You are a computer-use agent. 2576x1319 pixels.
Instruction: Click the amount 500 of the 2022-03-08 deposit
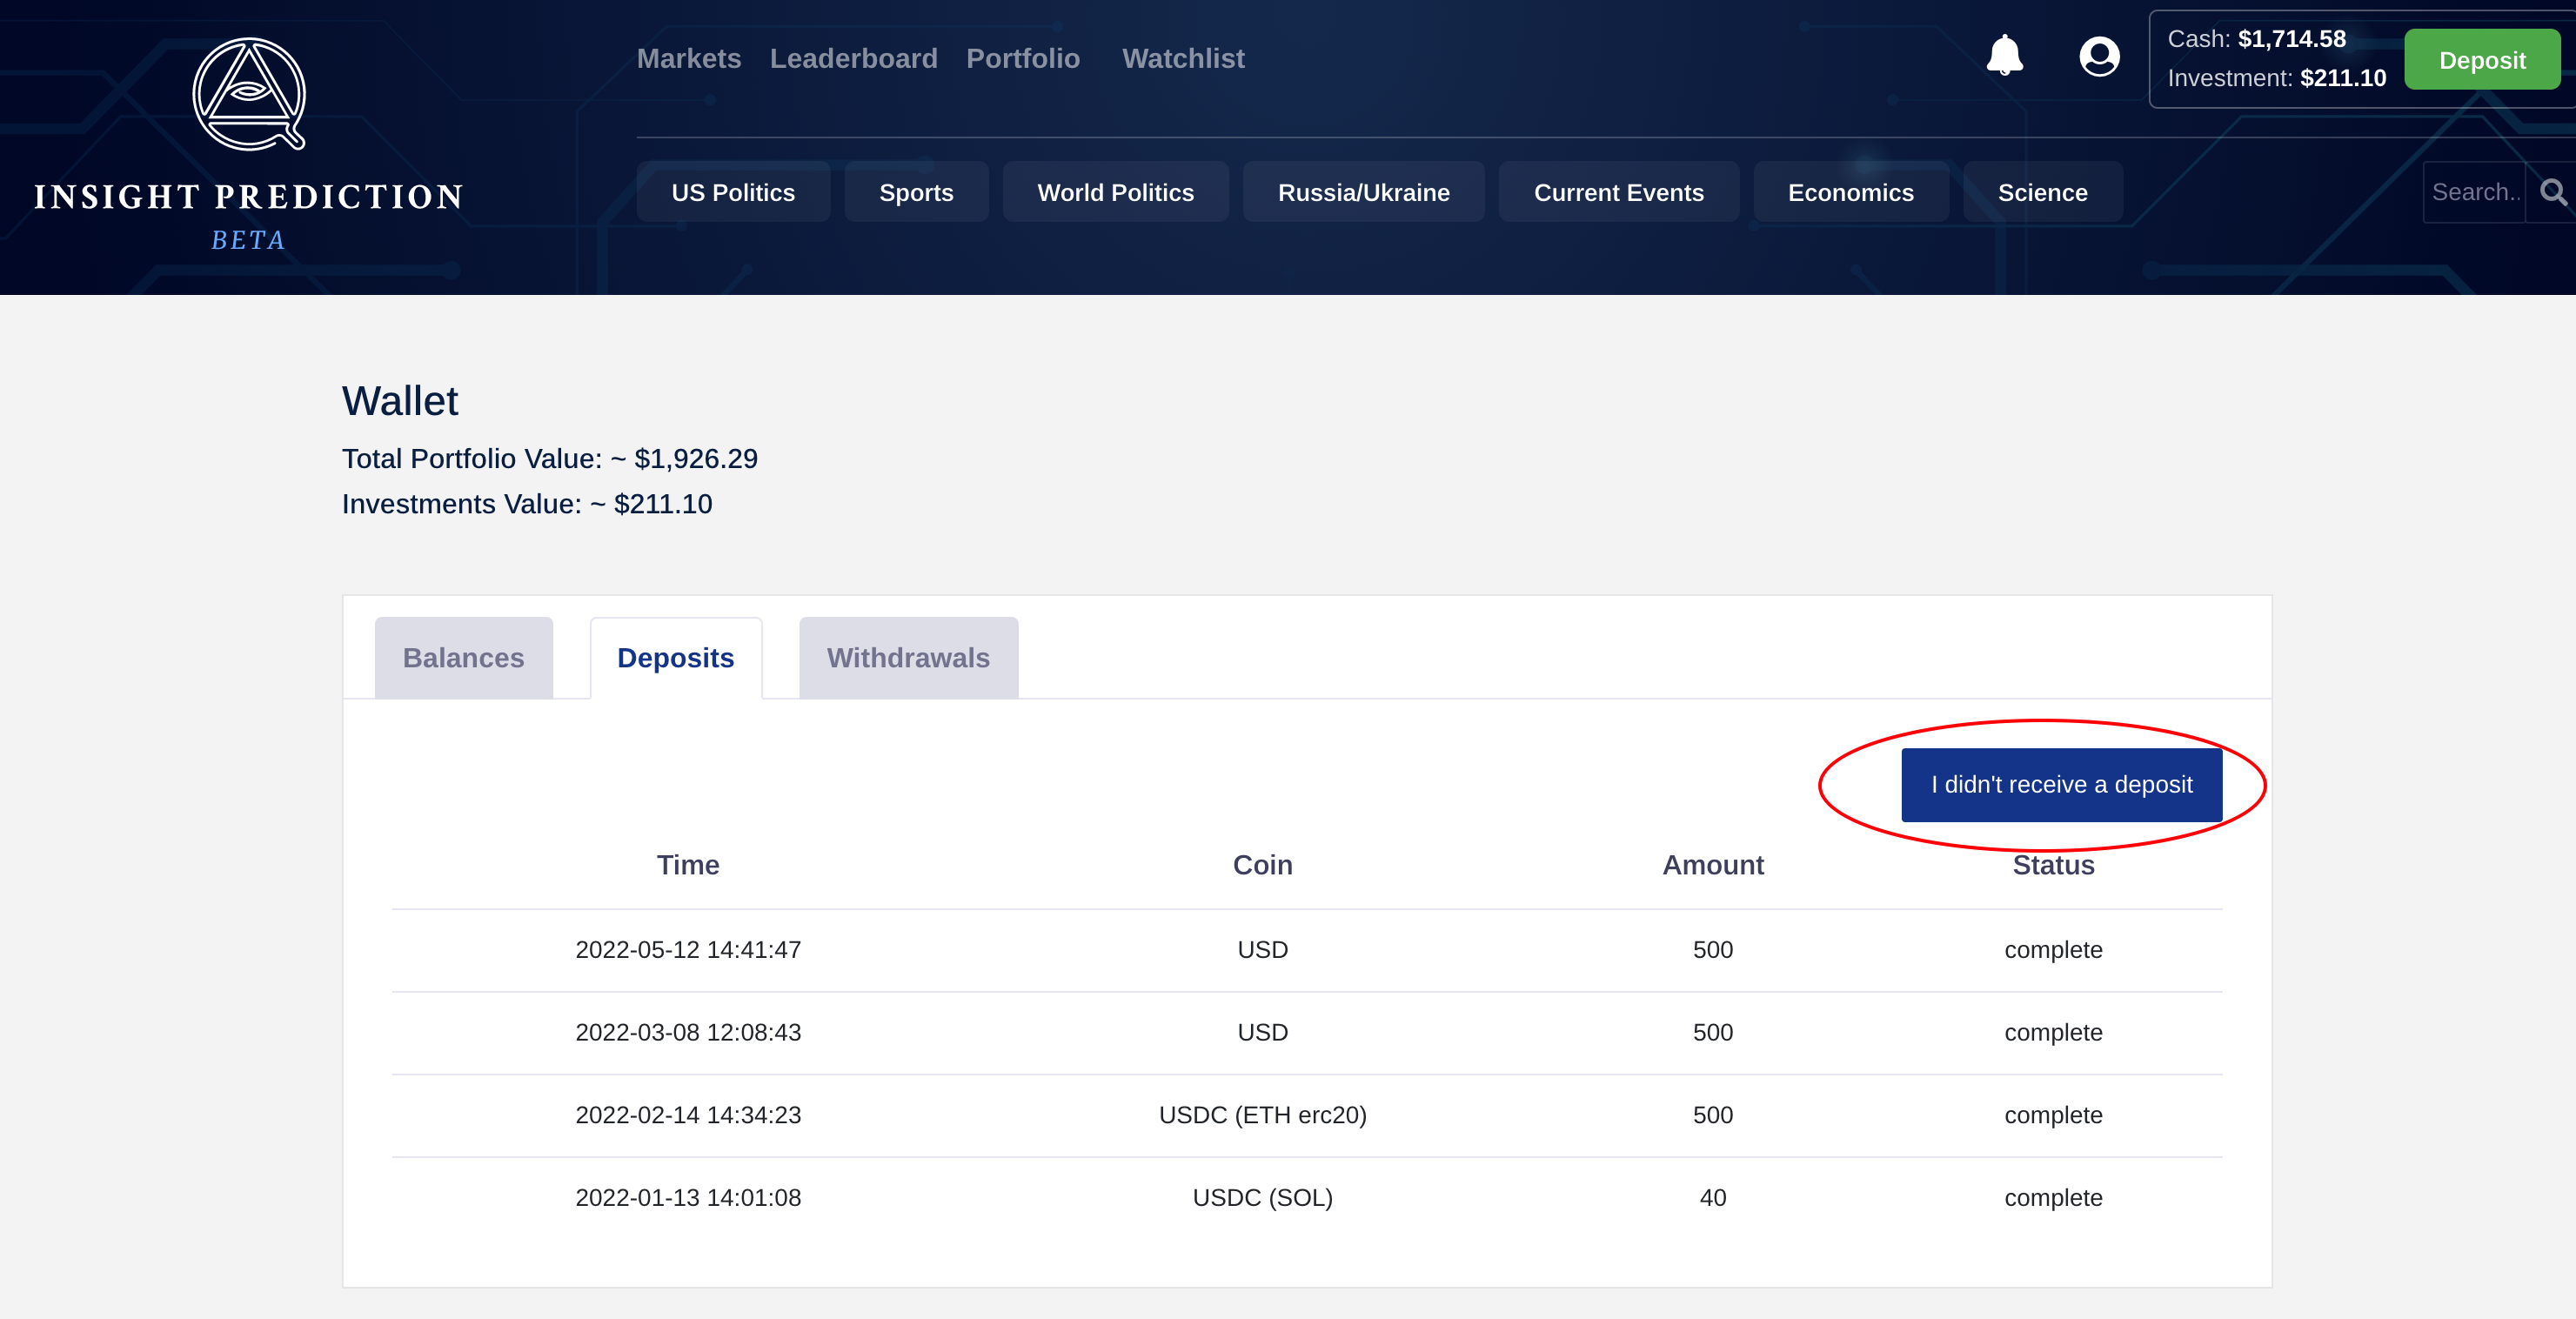(1712, 1032)
